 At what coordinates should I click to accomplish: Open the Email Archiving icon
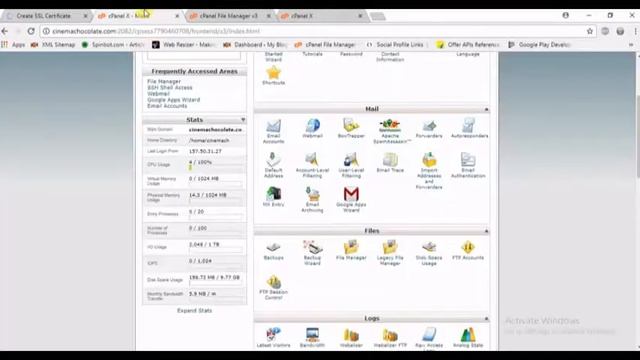point(312,194)
